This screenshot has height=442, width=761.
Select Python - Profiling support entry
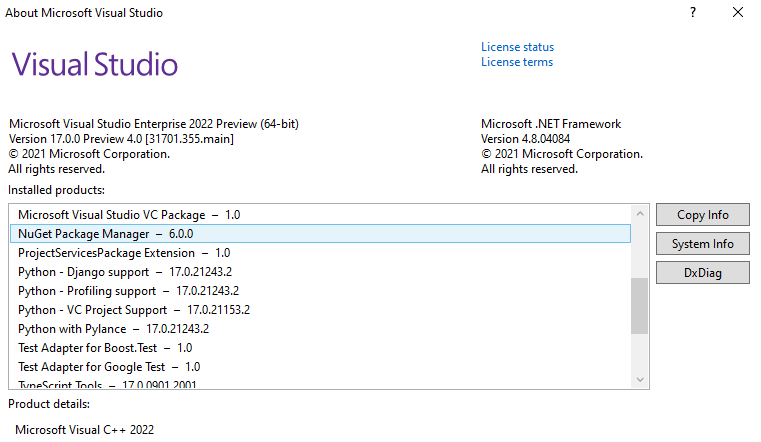pos(320,291)
